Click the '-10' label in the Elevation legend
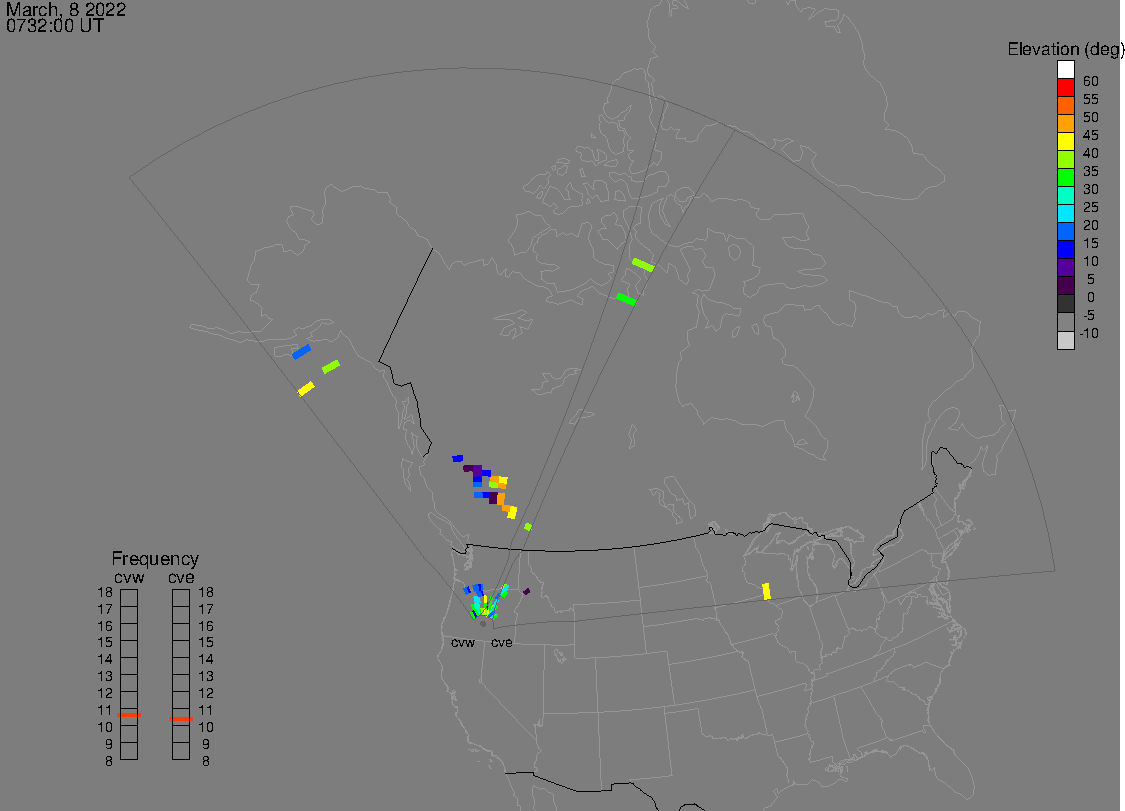Image resolution: width=1125 pixels, height=811 pixels. 1089,333
